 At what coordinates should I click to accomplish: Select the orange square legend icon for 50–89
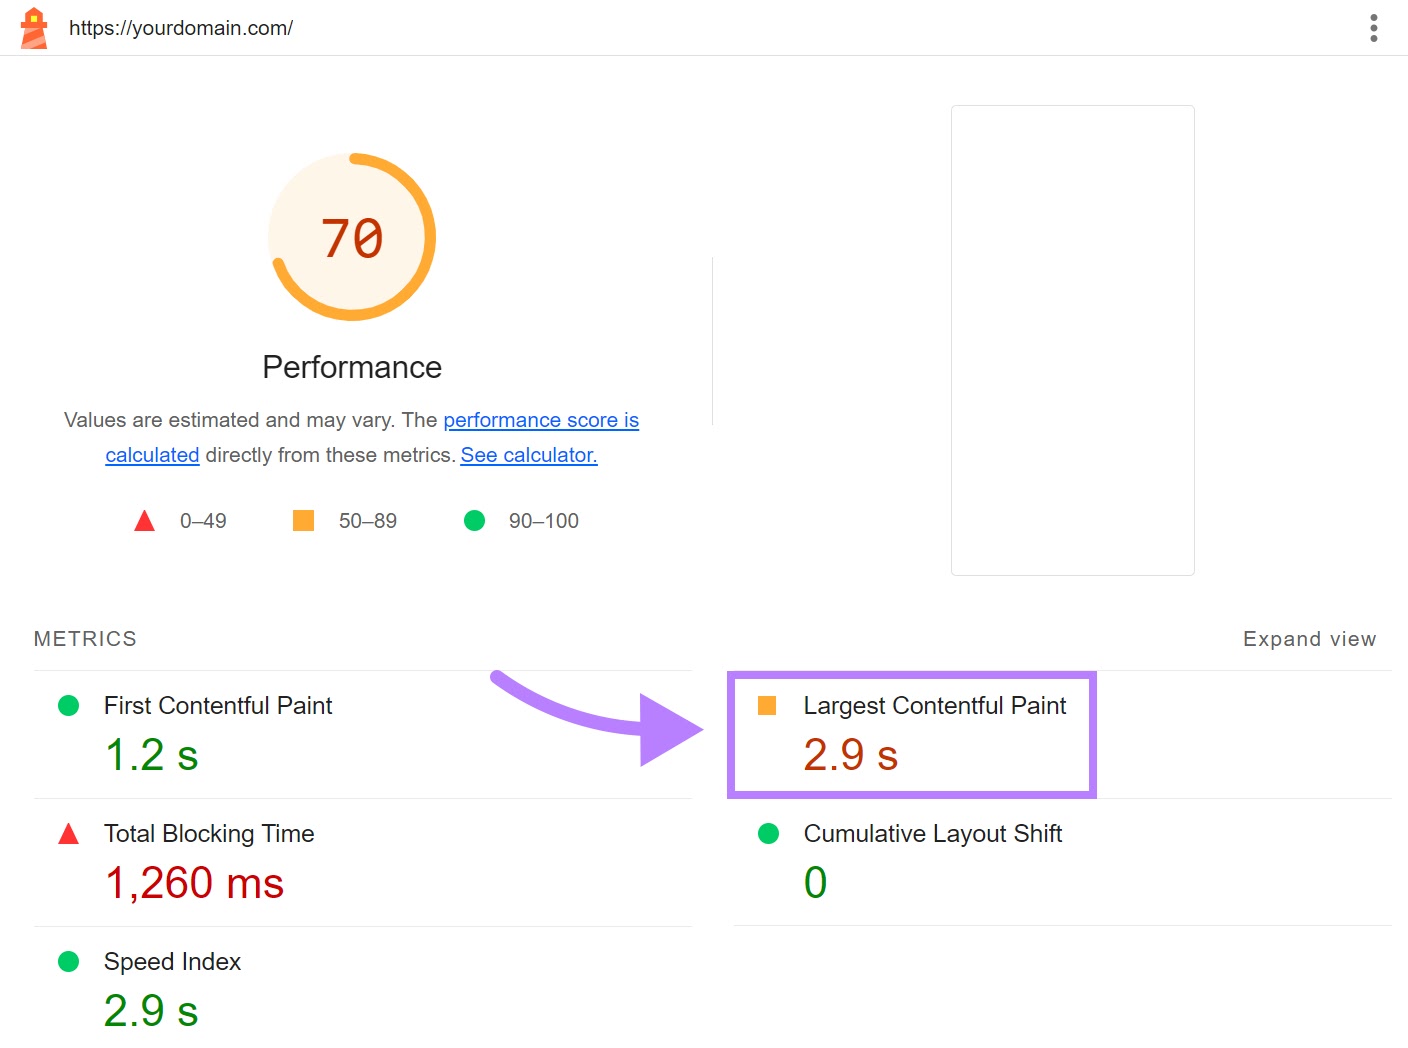(x=303, y=520)
